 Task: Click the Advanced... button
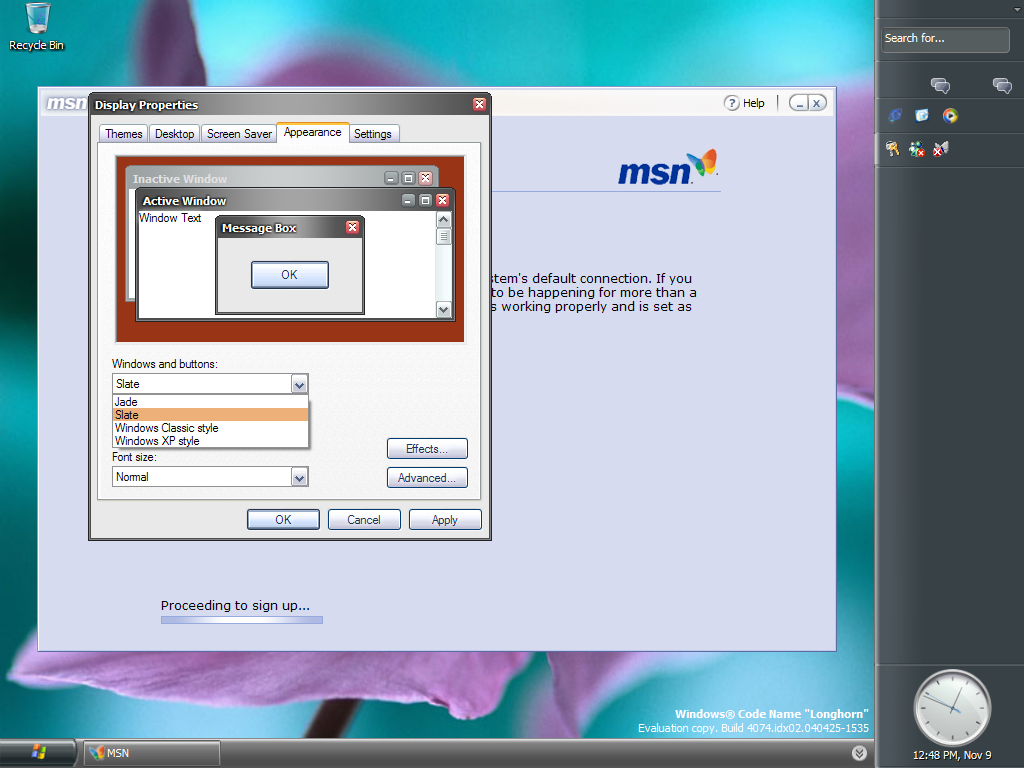coord(427,478)
